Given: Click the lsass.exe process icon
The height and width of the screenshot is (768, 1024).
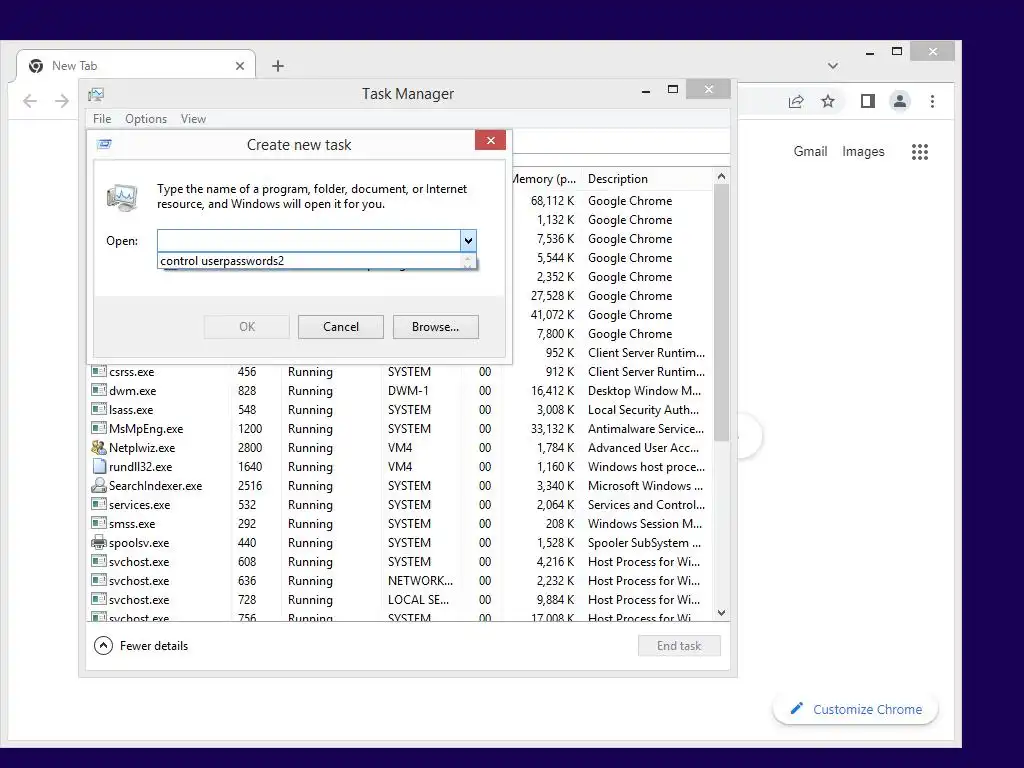Looking at the screenshot, I should tap(99, 409).
